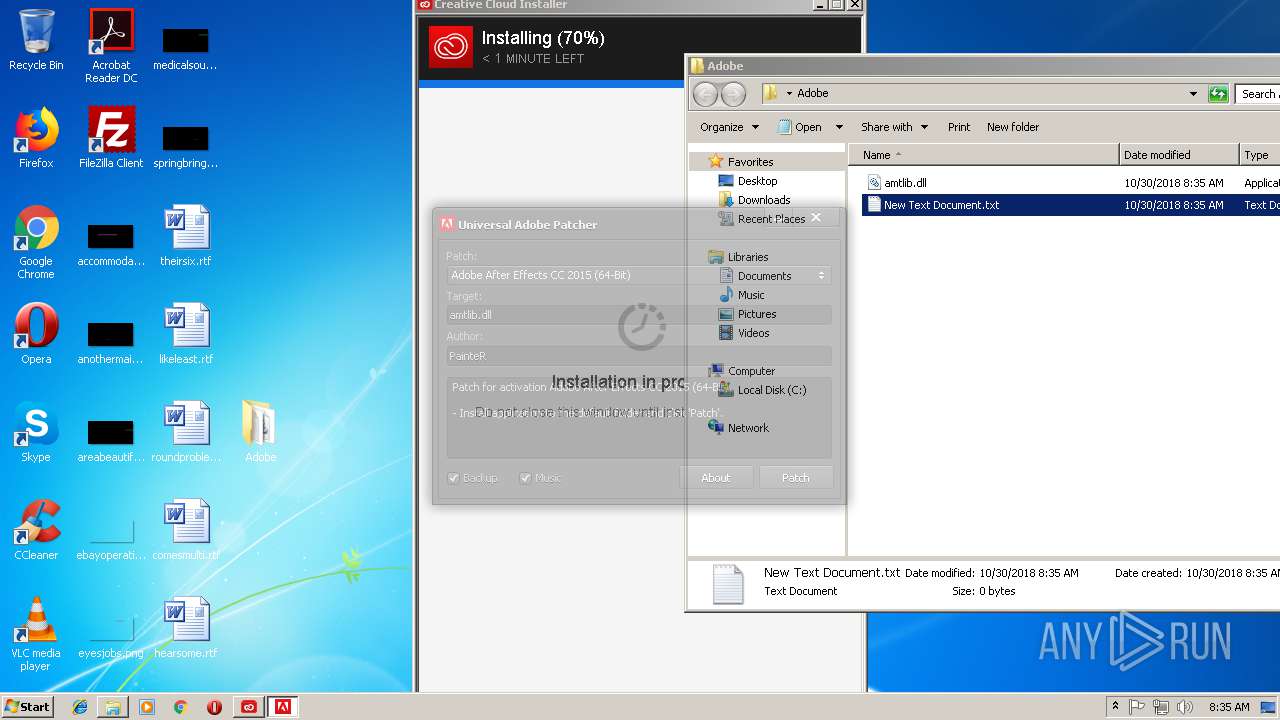
Task: Click the Windows Explorer taskbar icon
Action: (x=113, y=707)
